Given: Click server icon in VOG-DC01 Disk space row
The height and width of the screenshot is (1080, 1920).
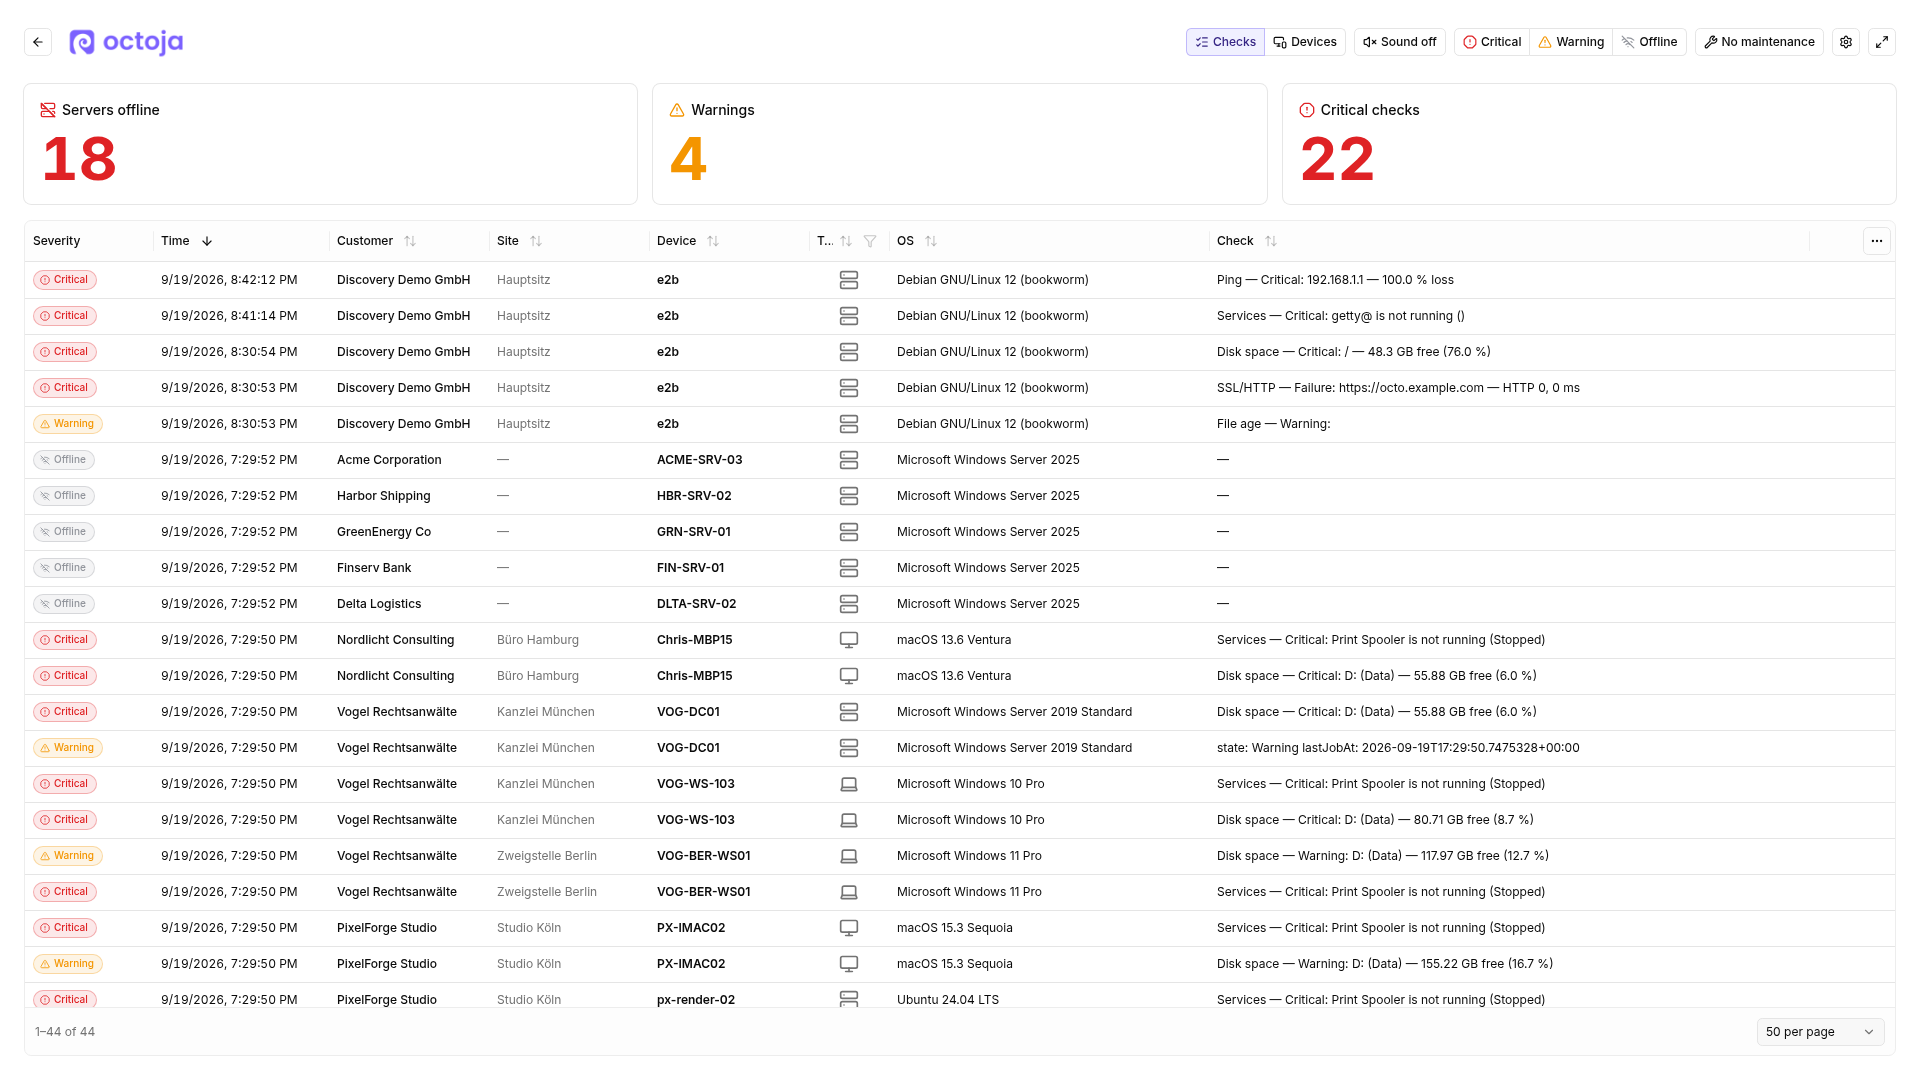Looking at the screenshot, I should click(849, 712).
